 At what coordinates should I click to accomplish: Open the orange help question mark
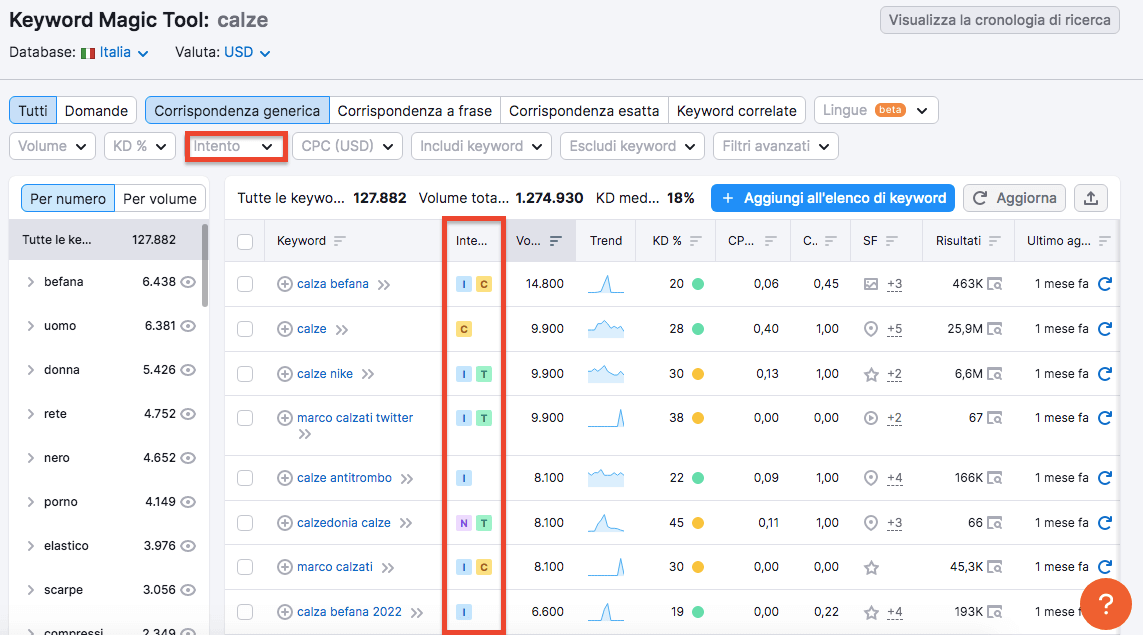1106,604
